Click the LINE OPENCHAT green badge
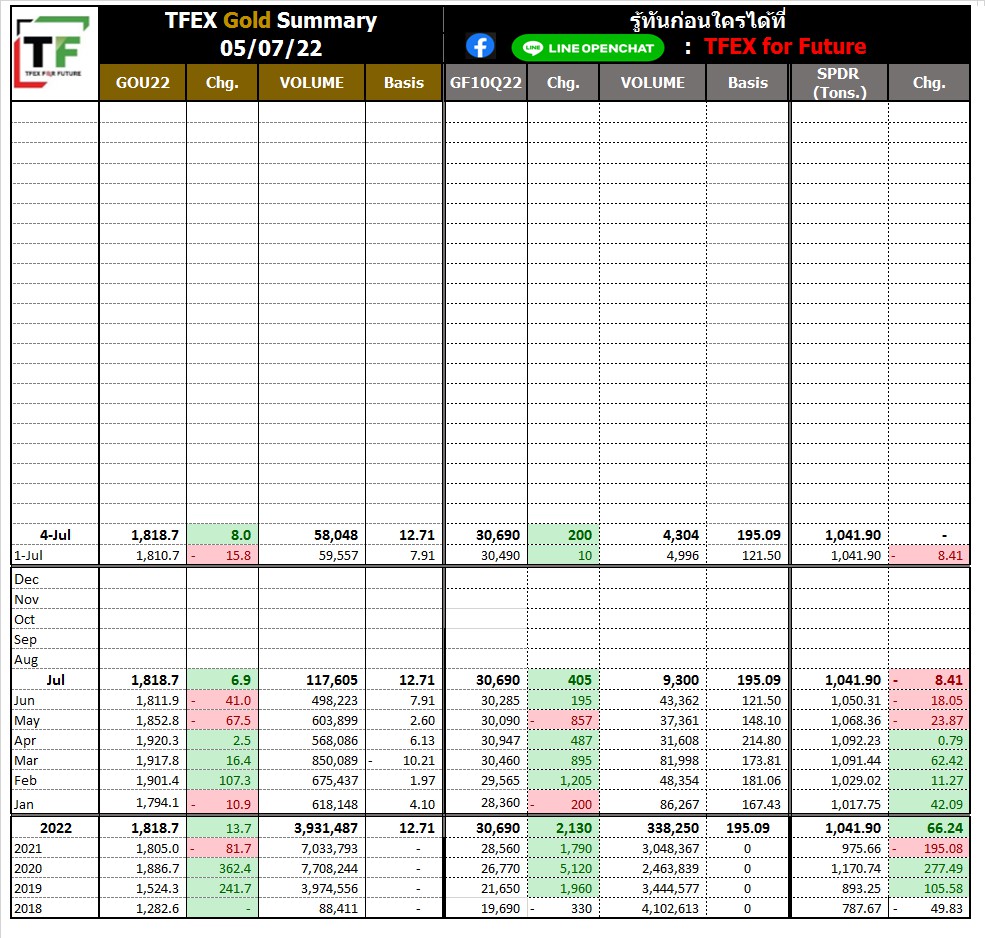The height and width of the screenshot is (938, 985). pyautogui.click(x=588, y=48)
